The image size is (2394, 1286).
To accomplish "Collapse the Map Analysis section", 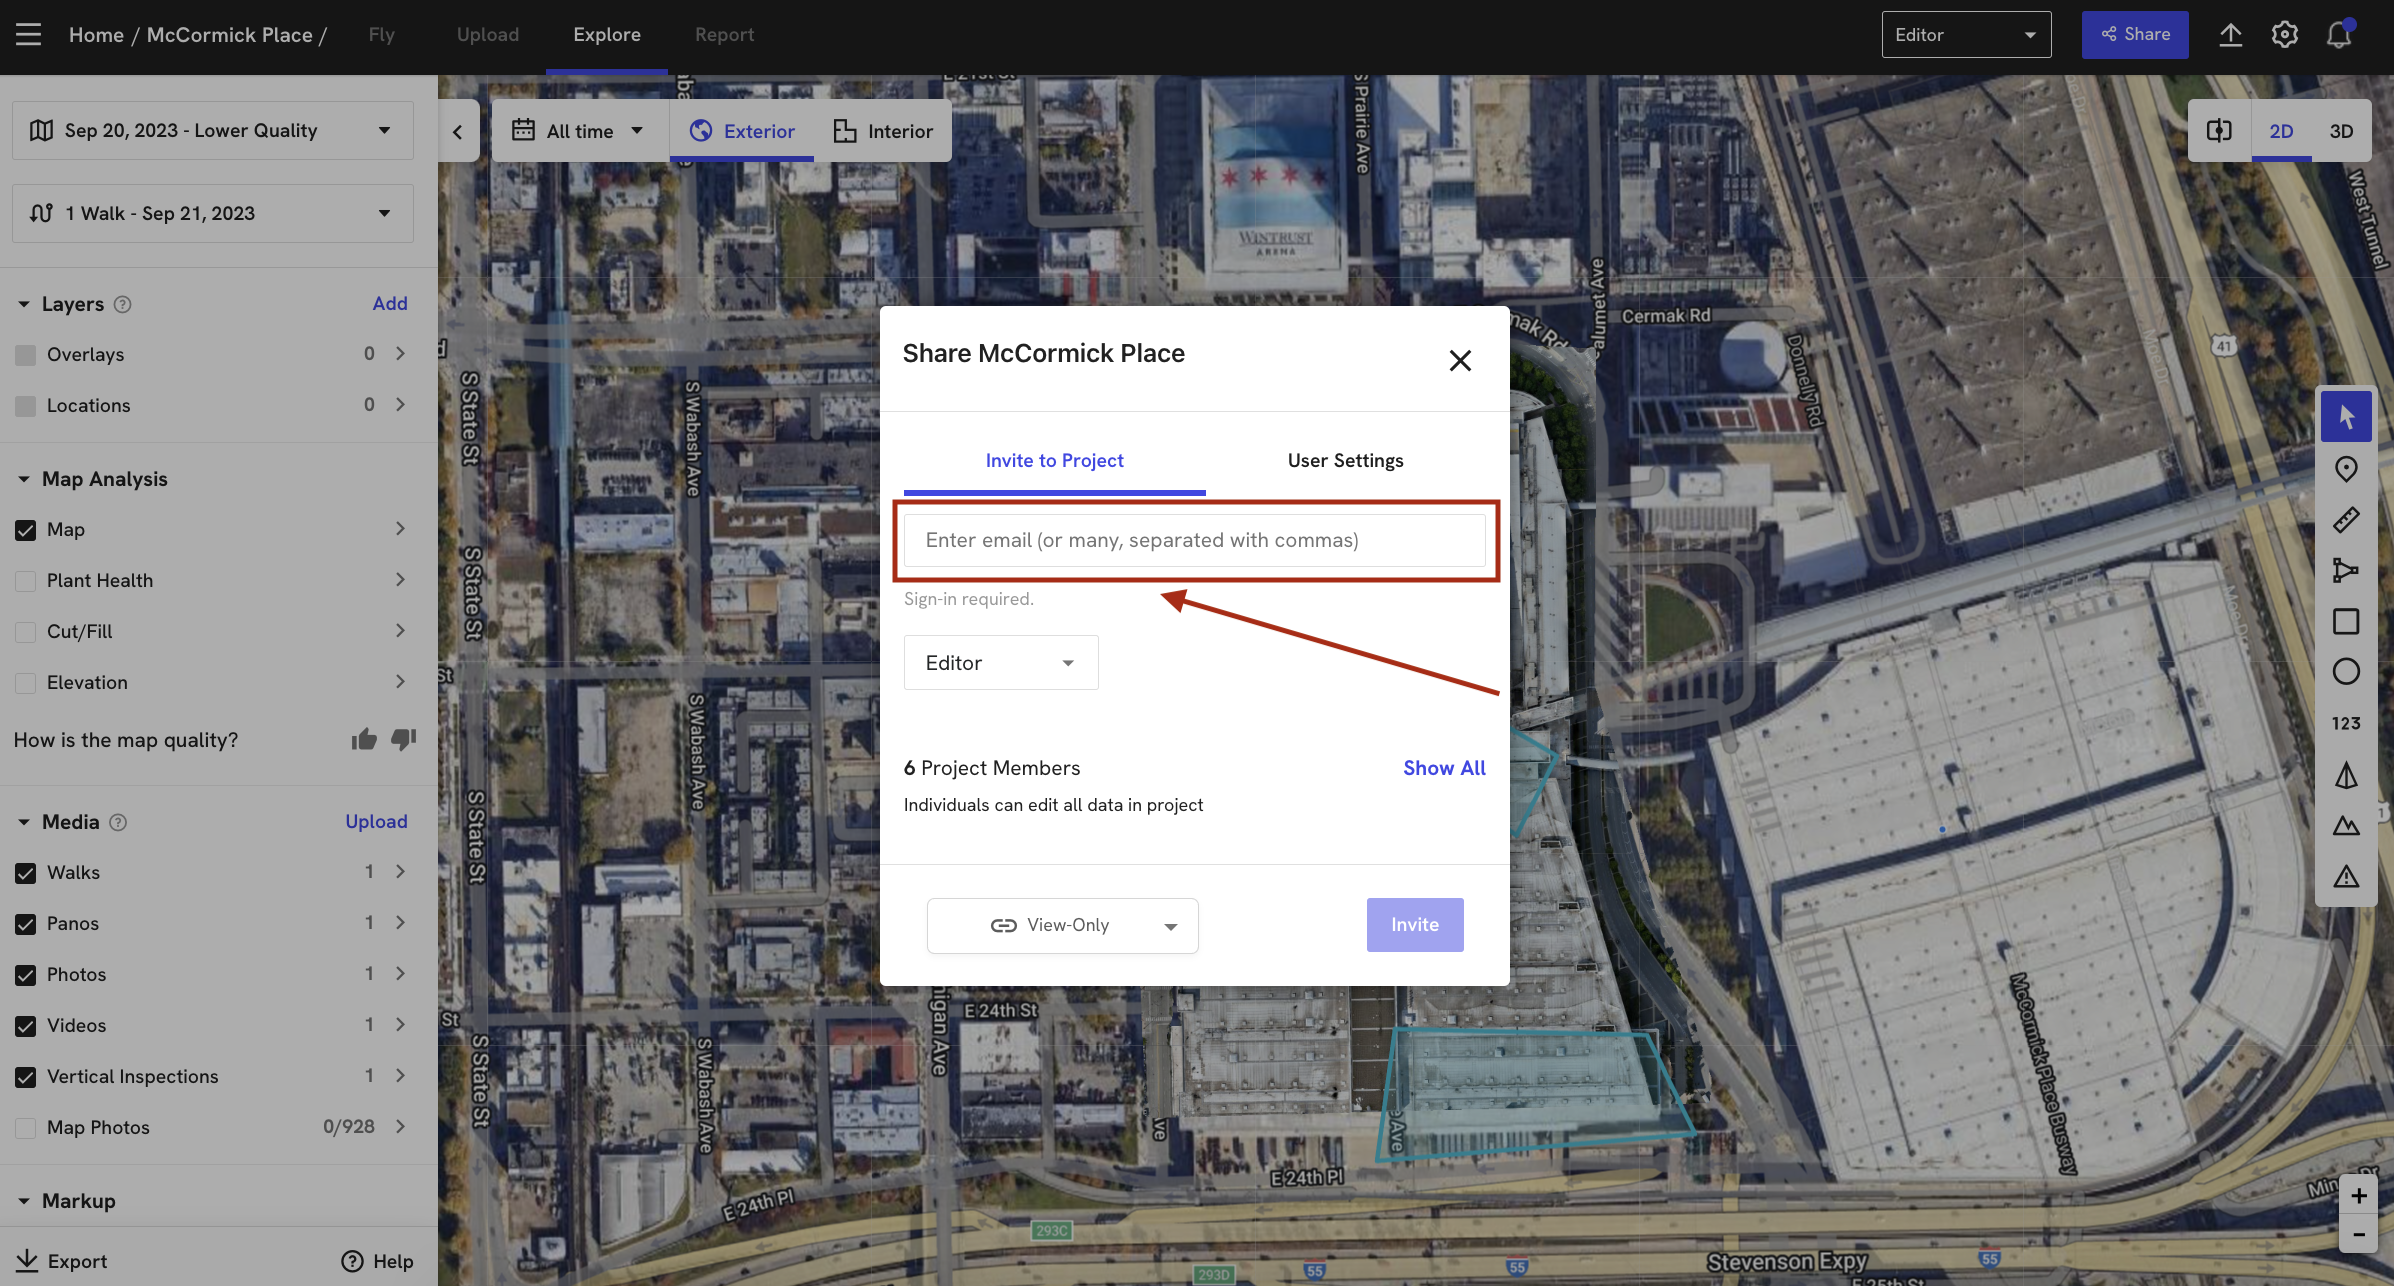I will 24,479.
